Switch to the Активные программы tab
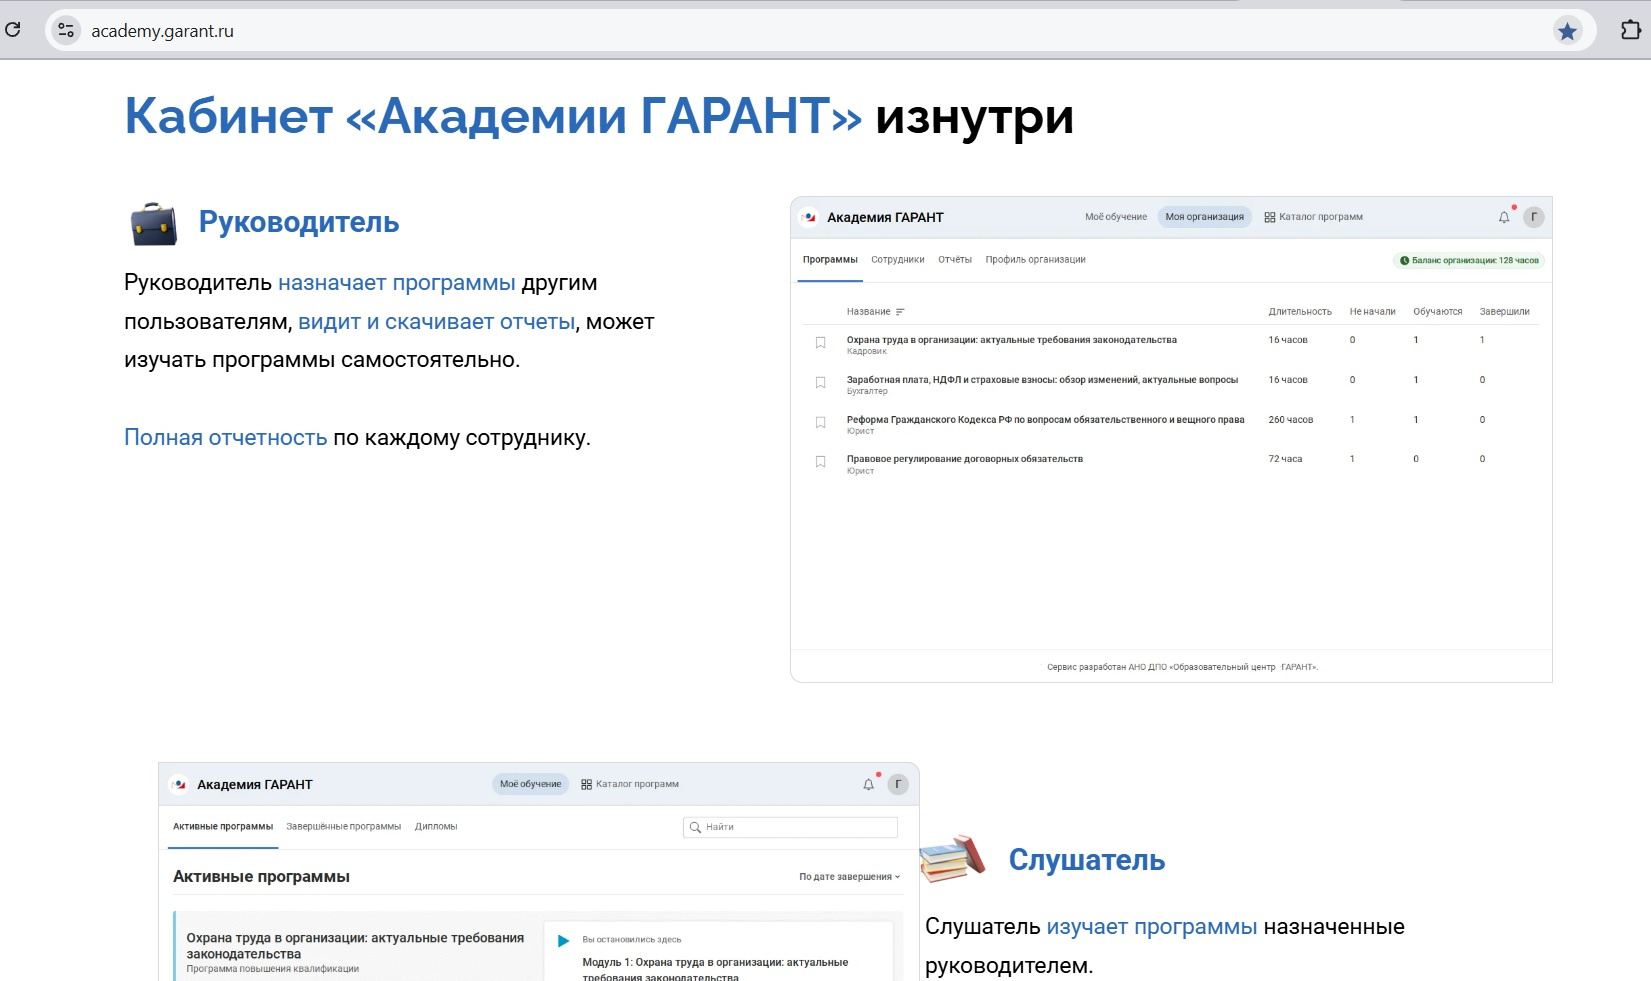The height and width of the screenshot is (981, 1651). (x=223, y=827)
